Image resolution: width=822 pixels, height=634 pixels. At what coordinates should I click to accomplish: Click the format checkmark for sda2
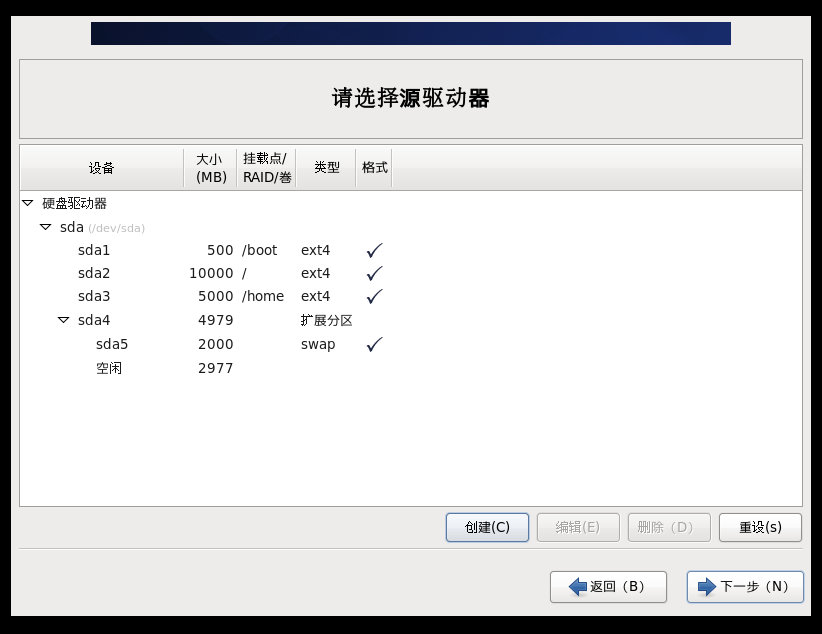click(x=374, y=273)
